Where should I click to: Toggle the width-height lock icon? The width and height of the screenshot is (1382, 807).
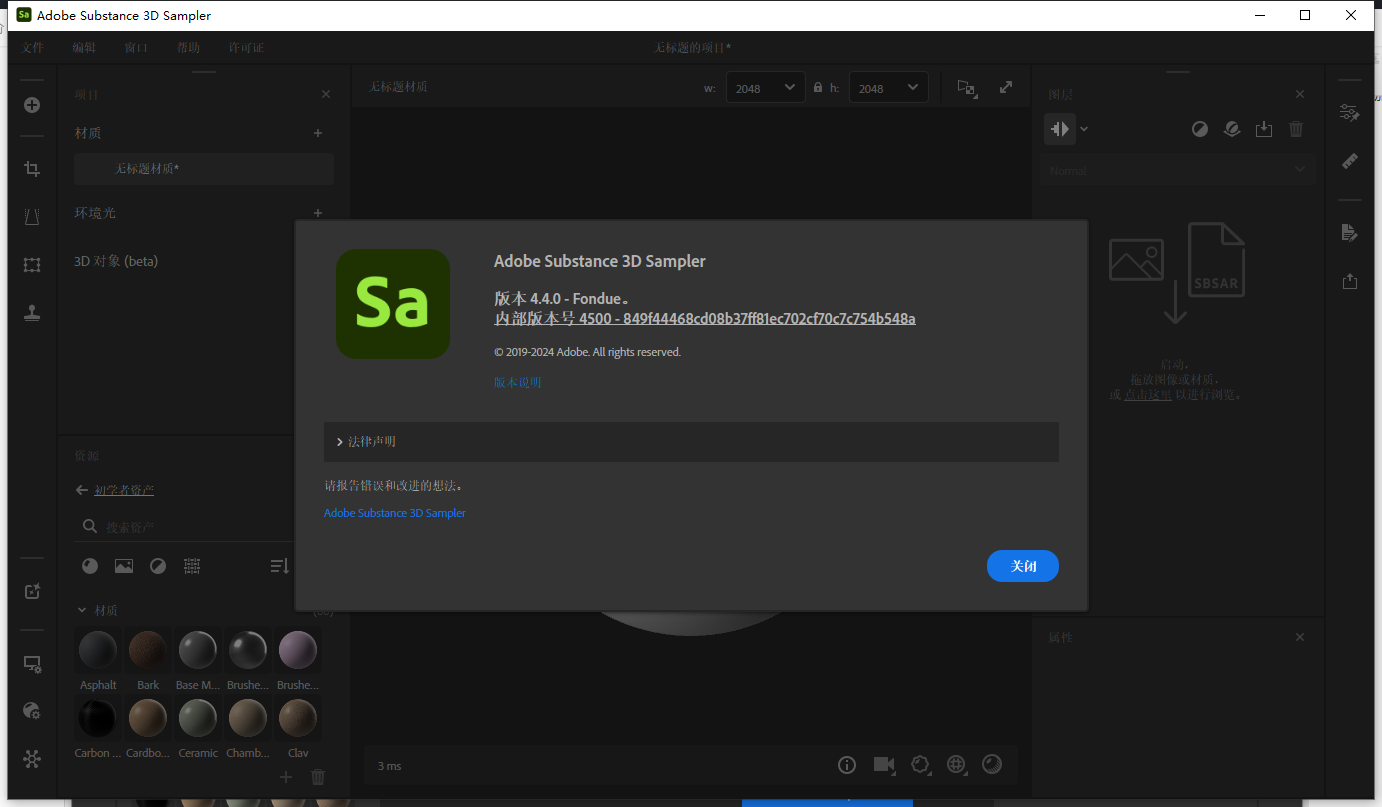[x=818, y=88]
